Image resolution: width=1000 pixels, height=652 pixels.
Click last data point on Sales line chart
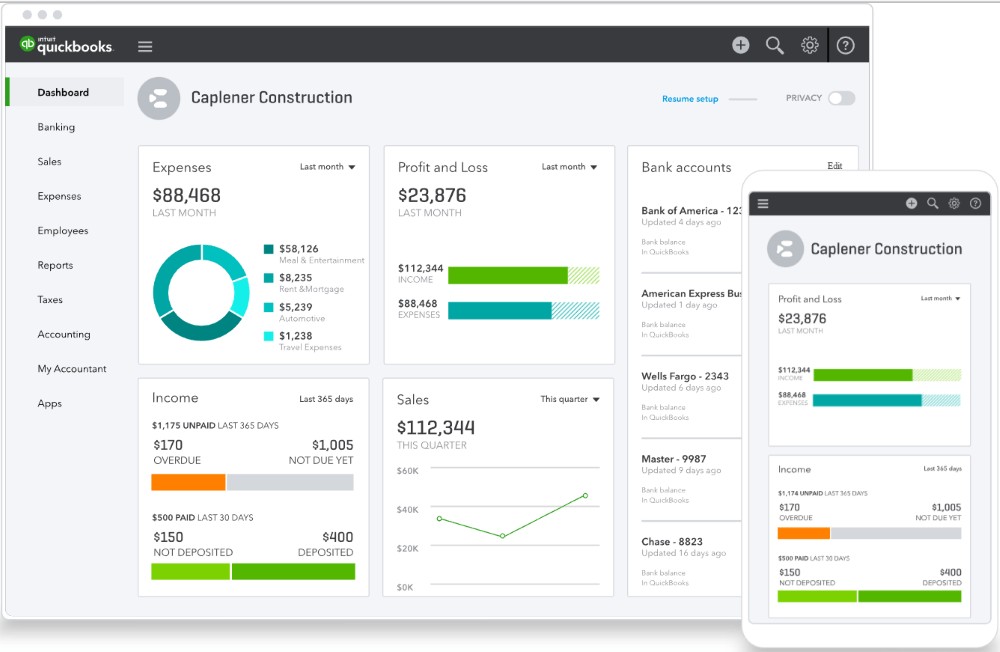coord(585,496)
